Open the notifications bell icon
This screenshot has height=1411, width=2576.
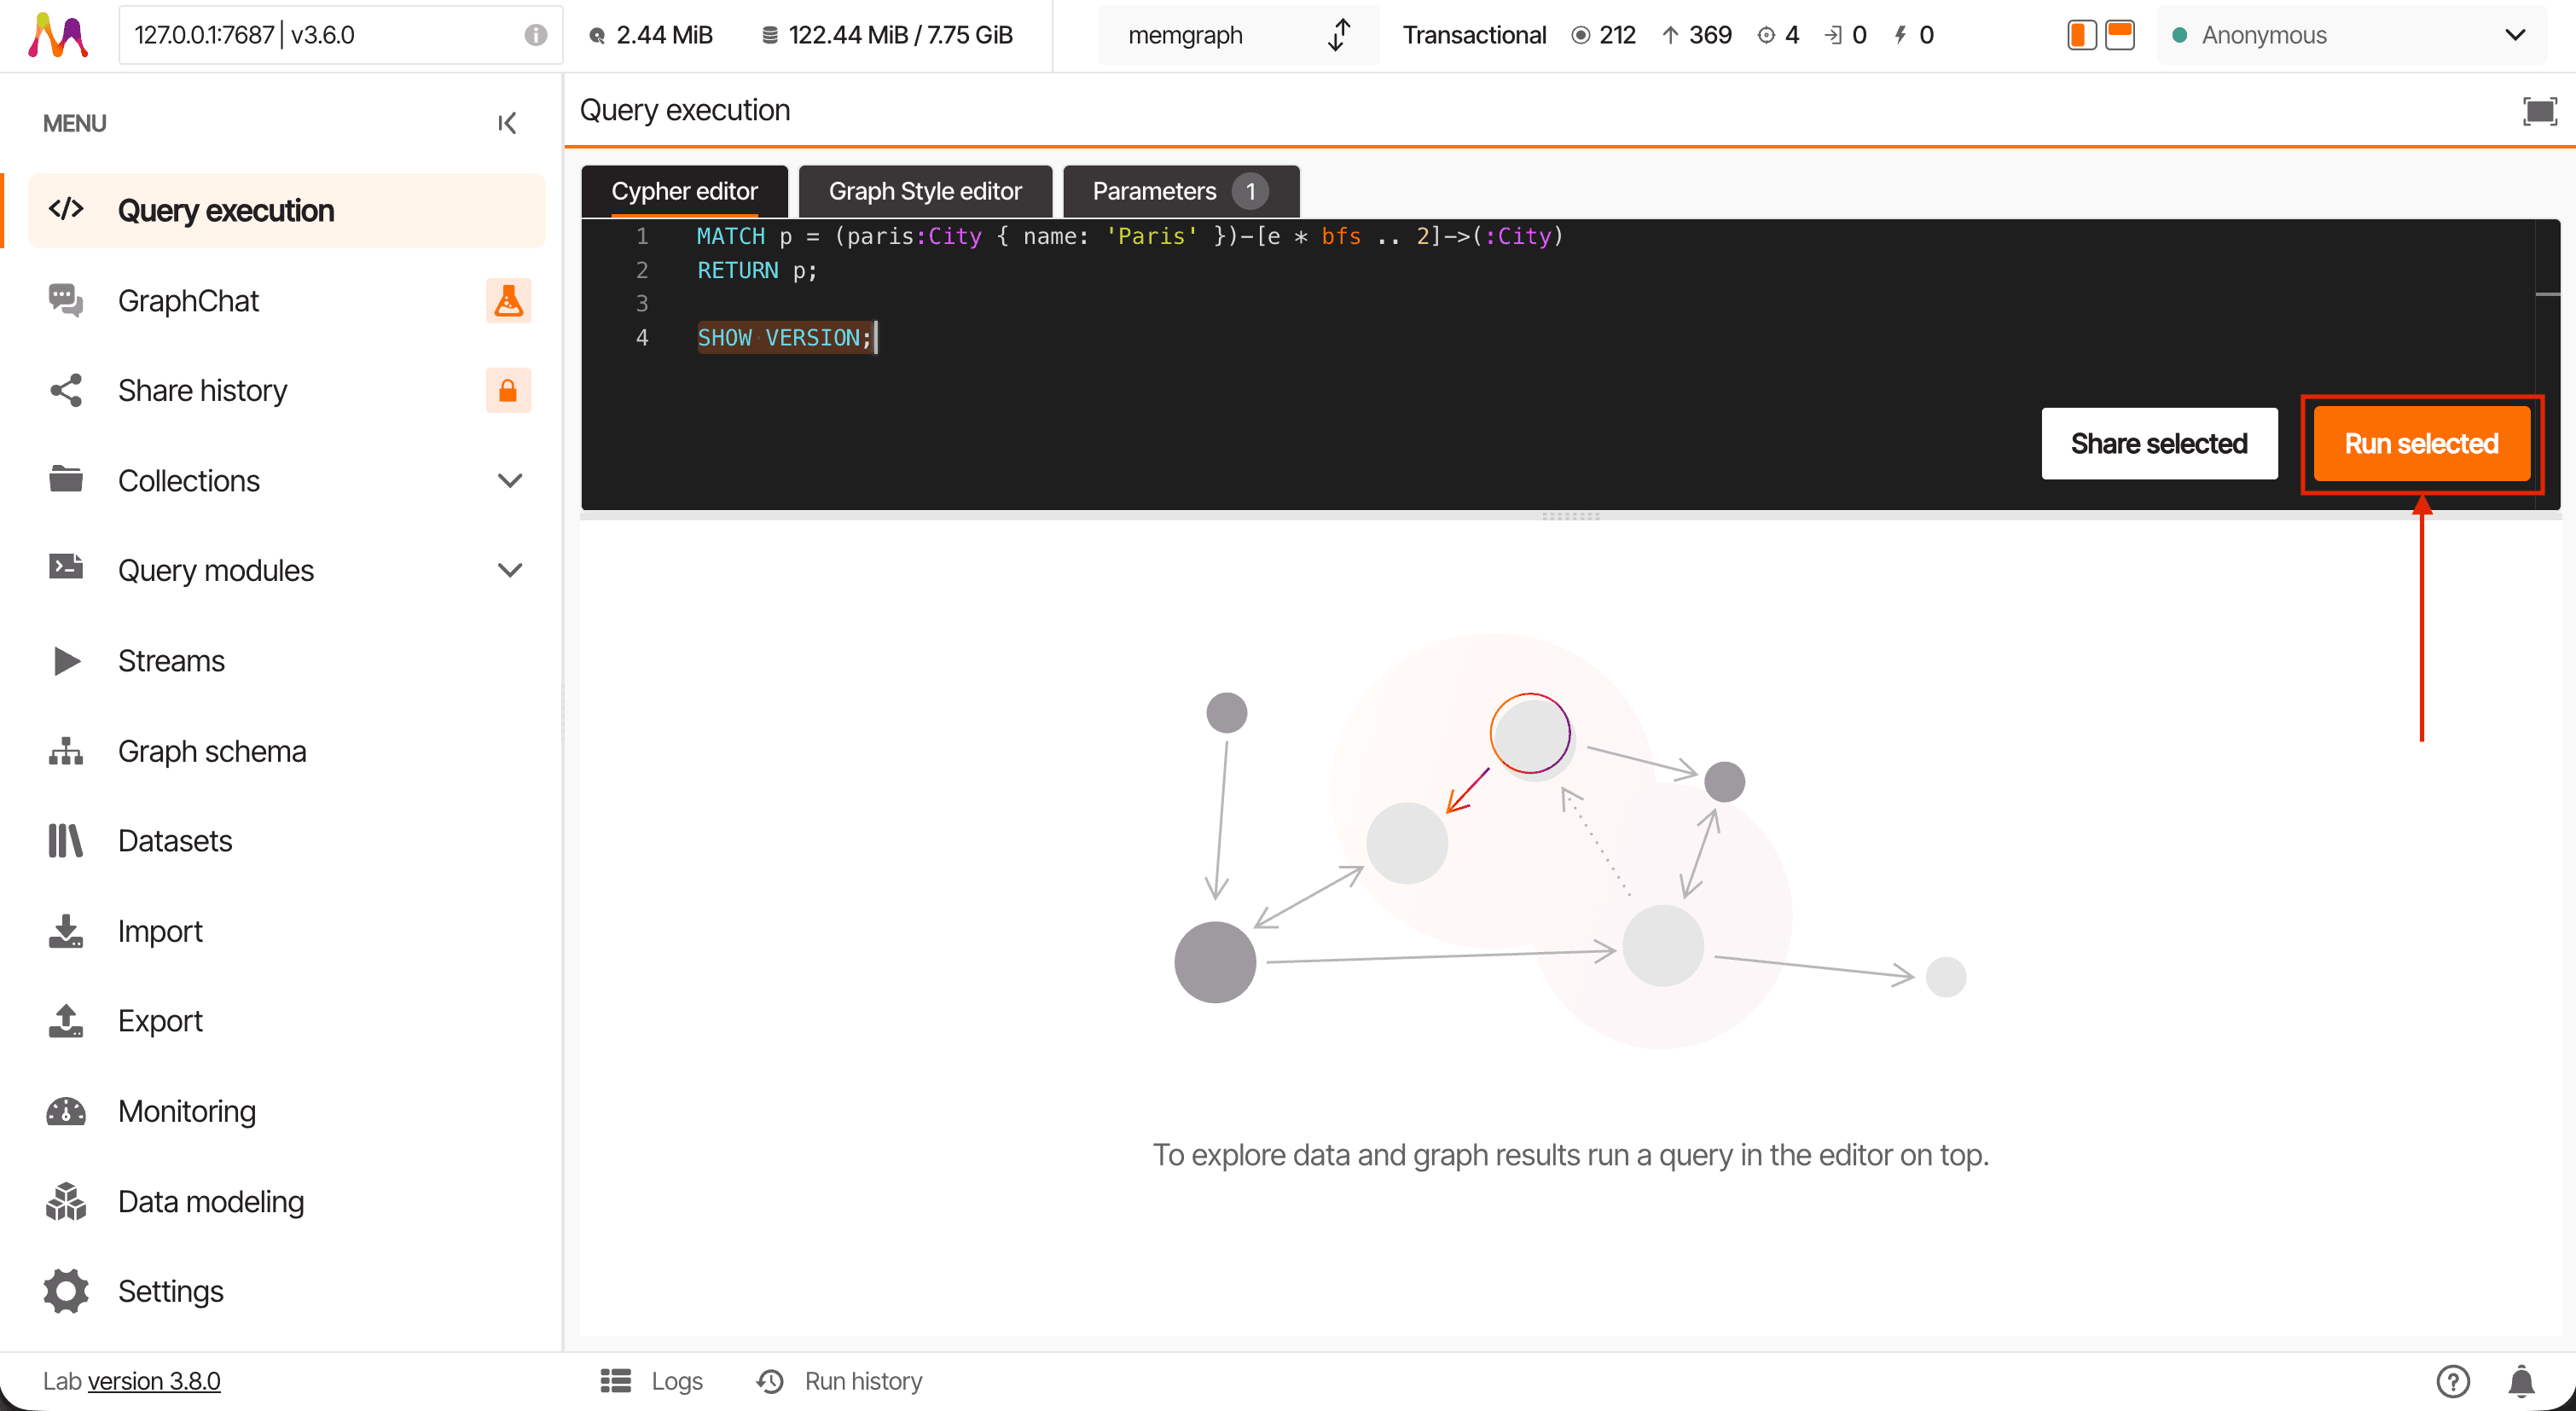(x=2521, y=1381)
